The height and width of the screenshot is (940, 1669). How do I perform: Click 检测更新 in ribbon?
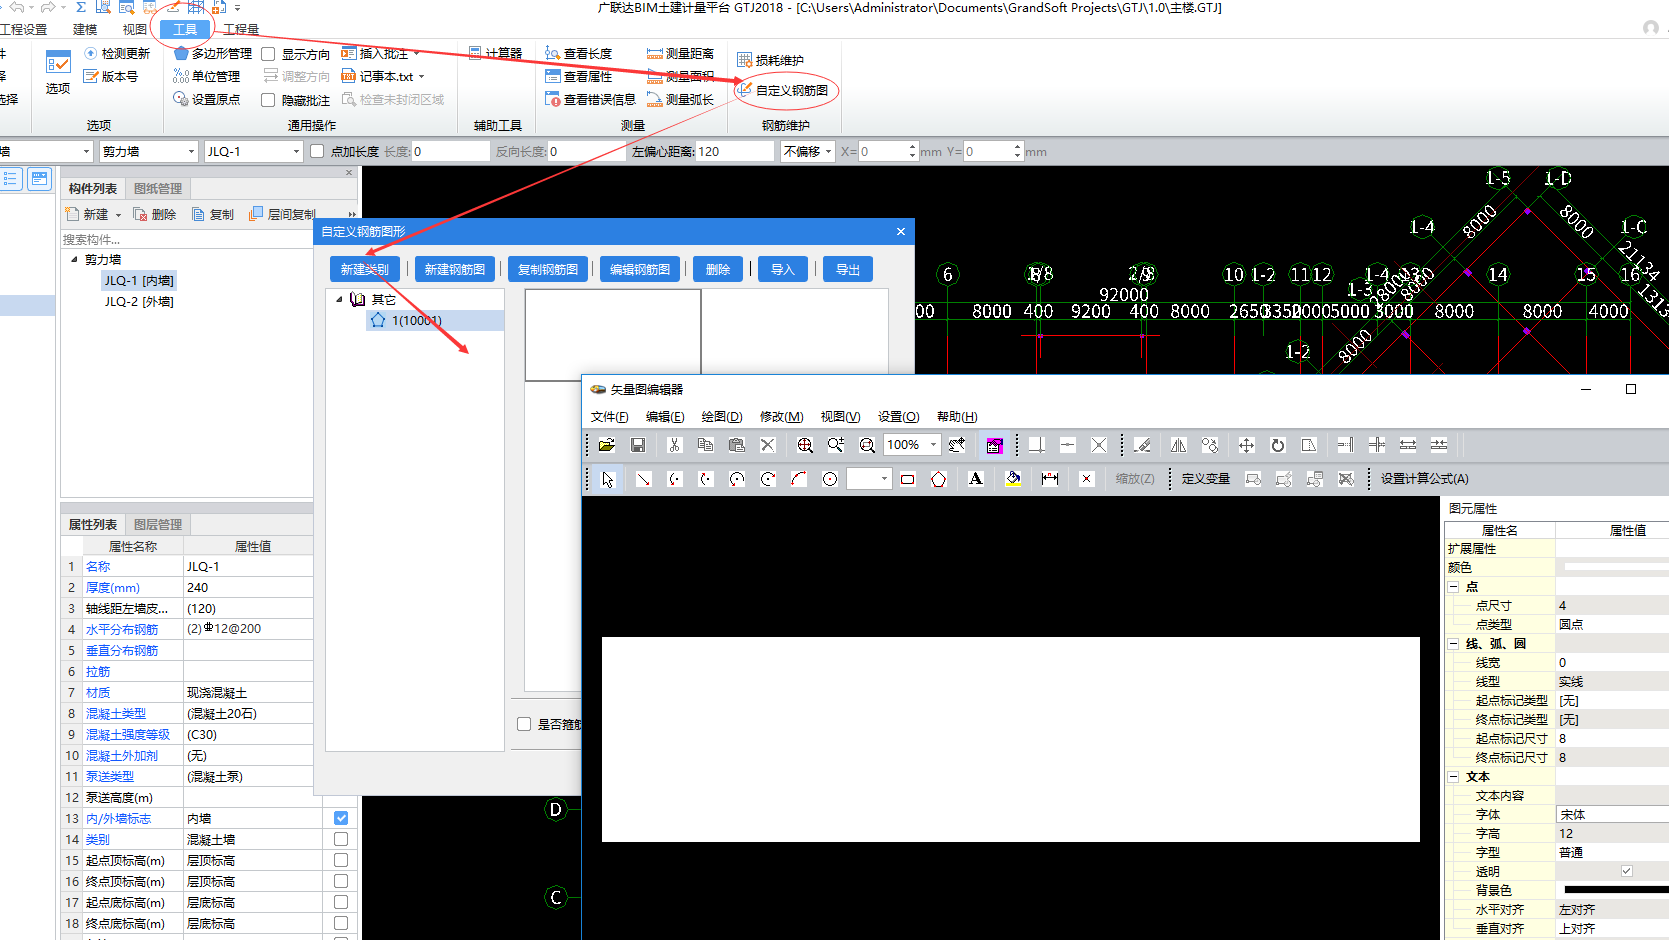[117, 53]
